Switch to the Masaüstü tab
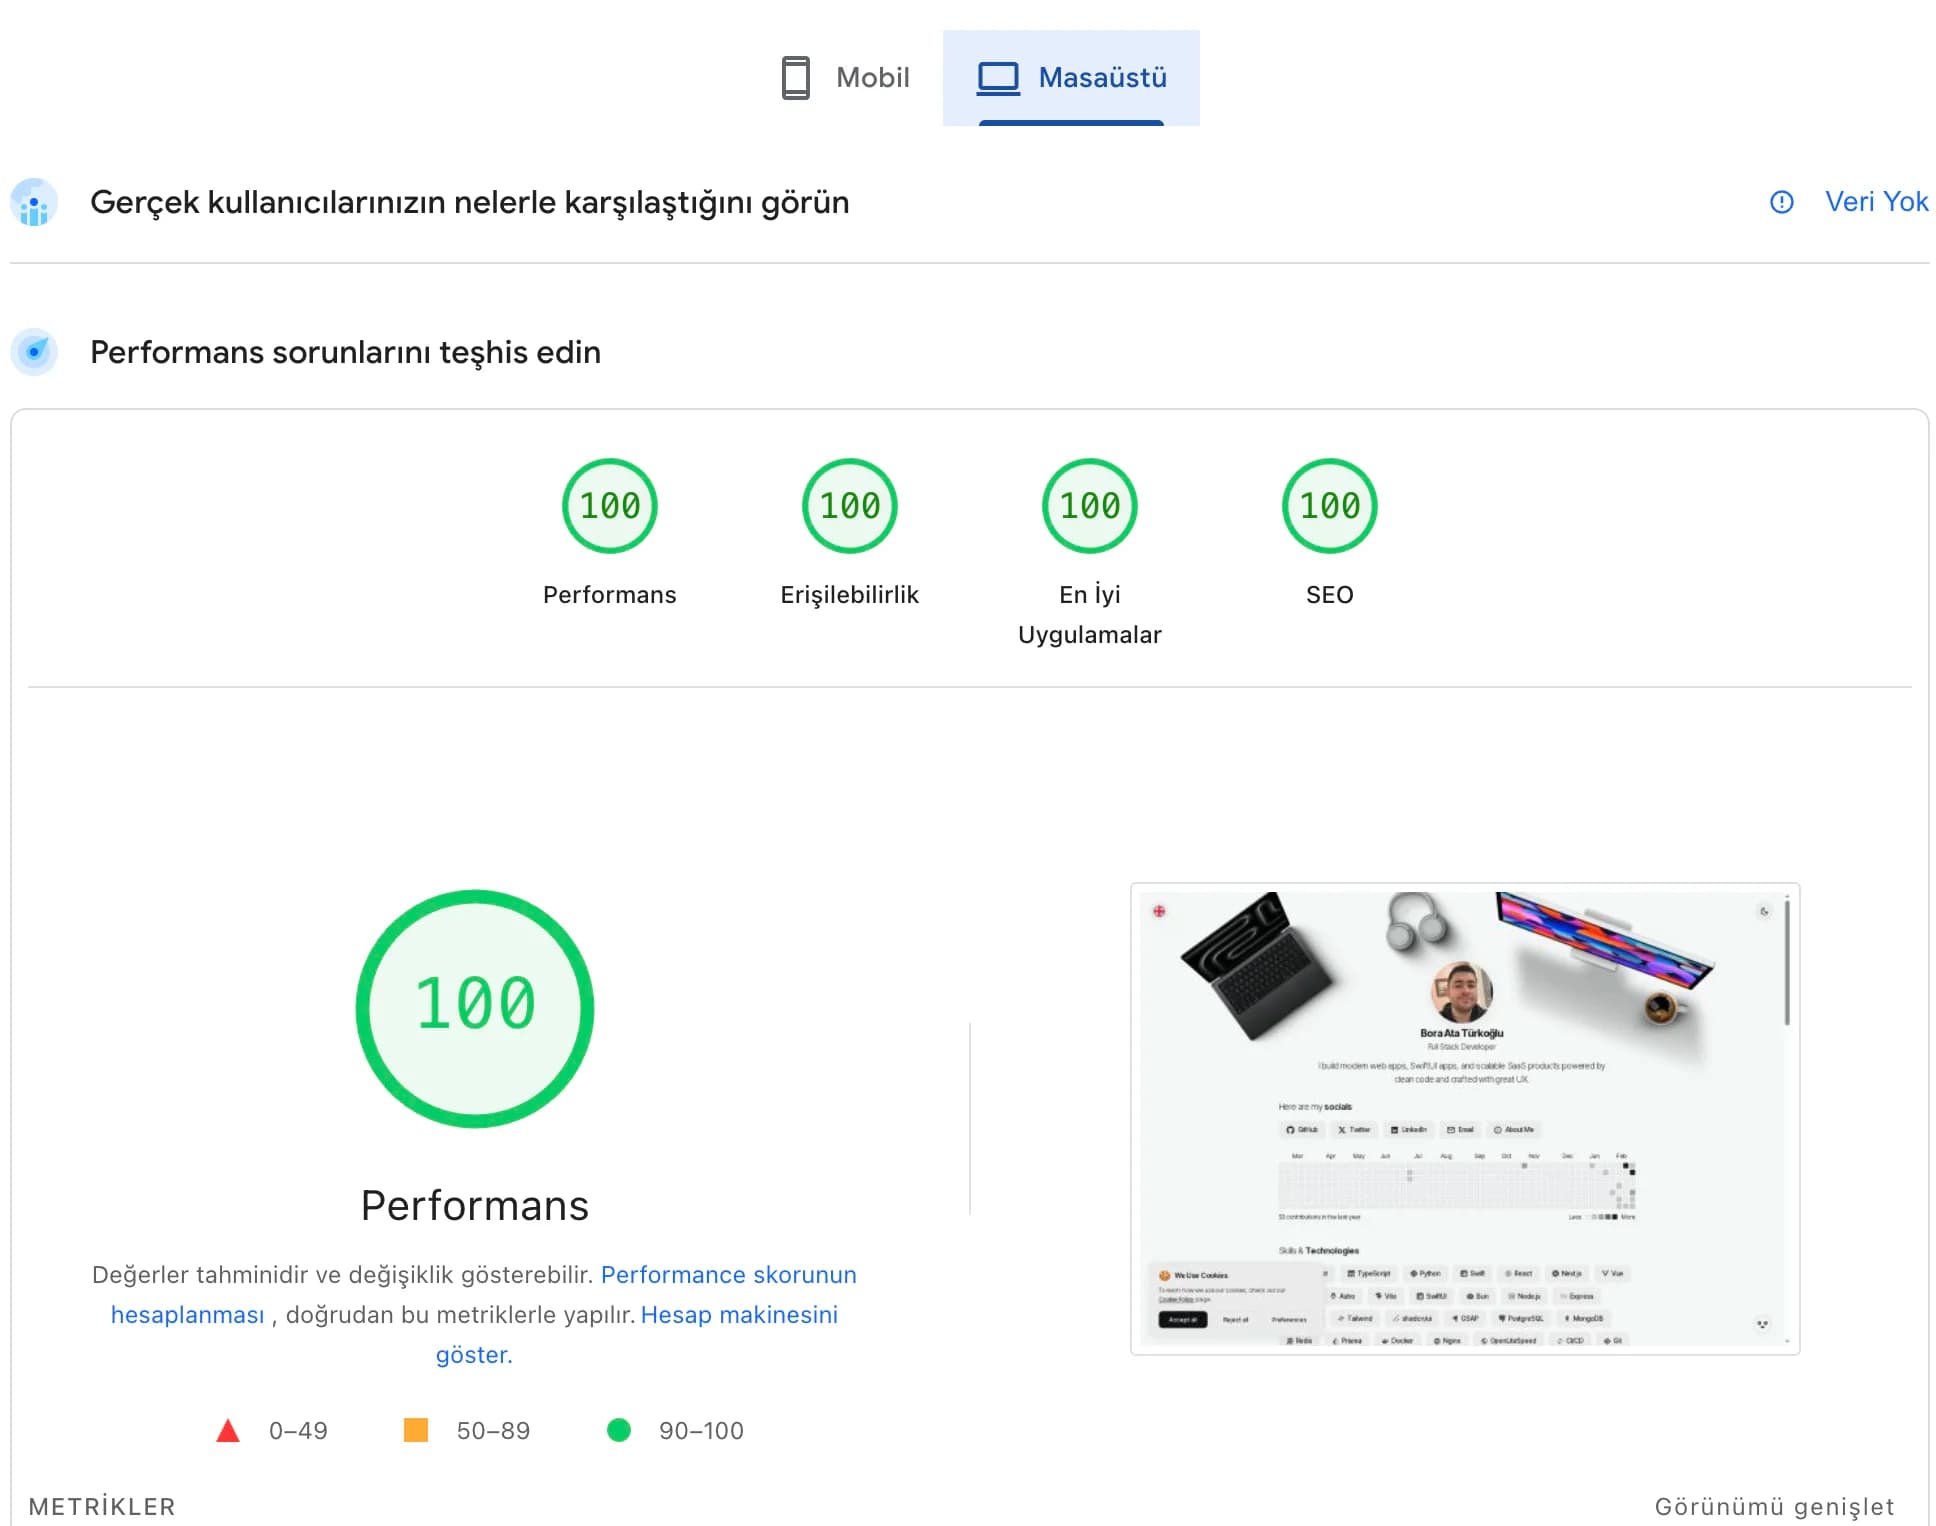The height and width of the screenshot is (1526, 1936). (x=1070, y=75)
